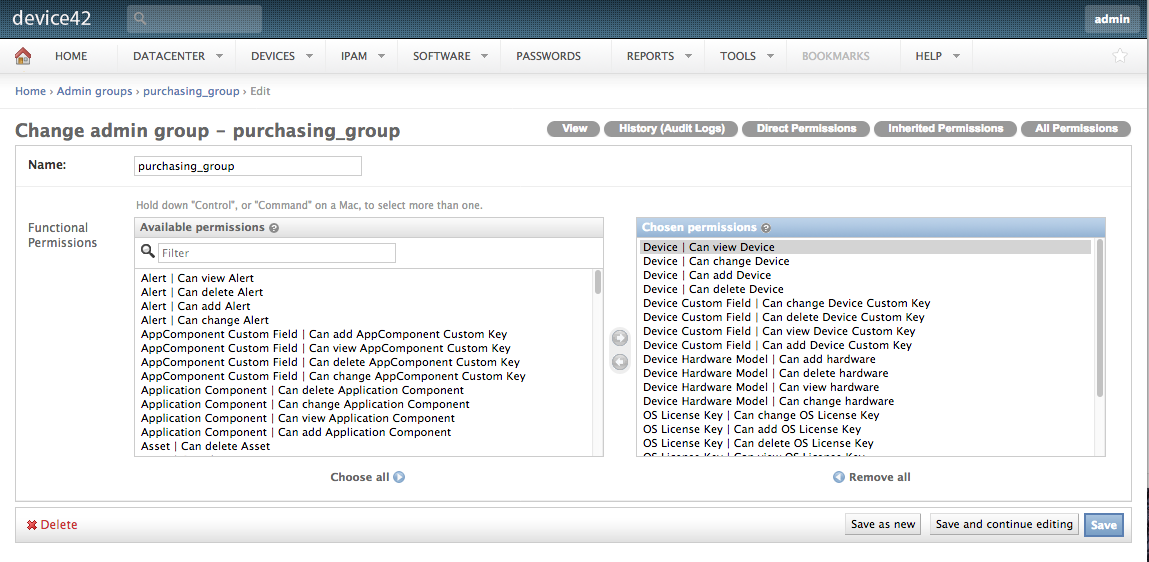Open History (Audit Logs)

coord(671,128)
